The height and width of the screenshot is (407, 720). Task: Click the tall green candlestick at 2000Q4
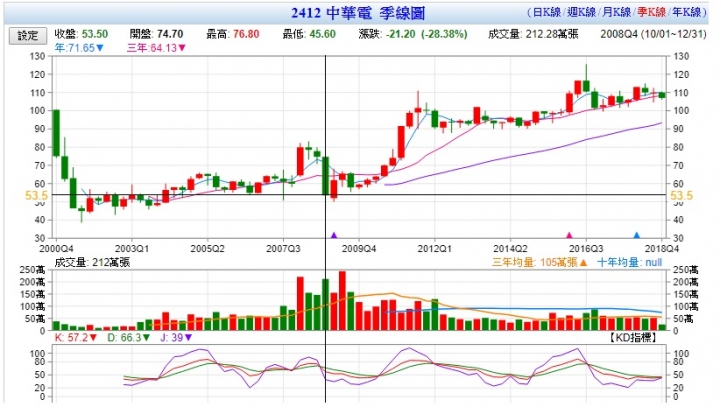56,133
